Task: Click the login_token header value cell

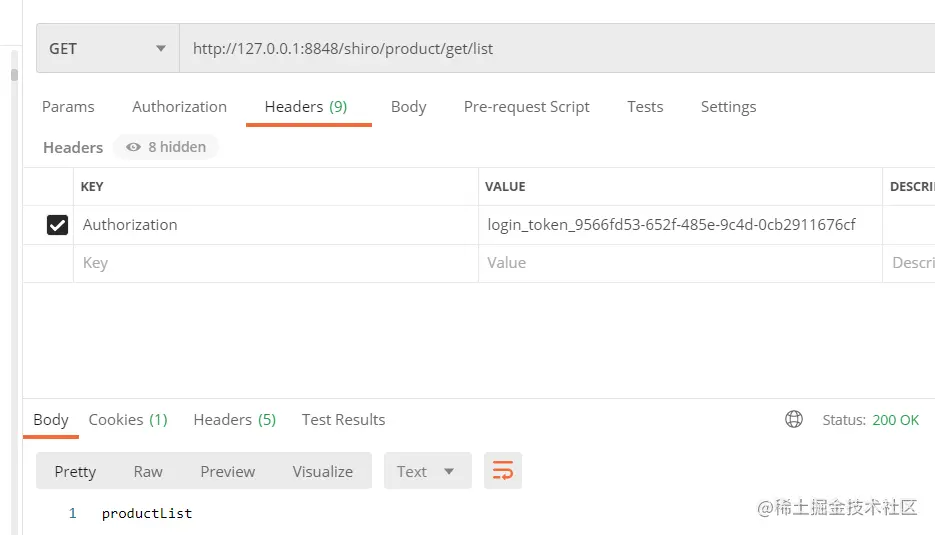Action: pyautogui.click(x=680, y=225)
